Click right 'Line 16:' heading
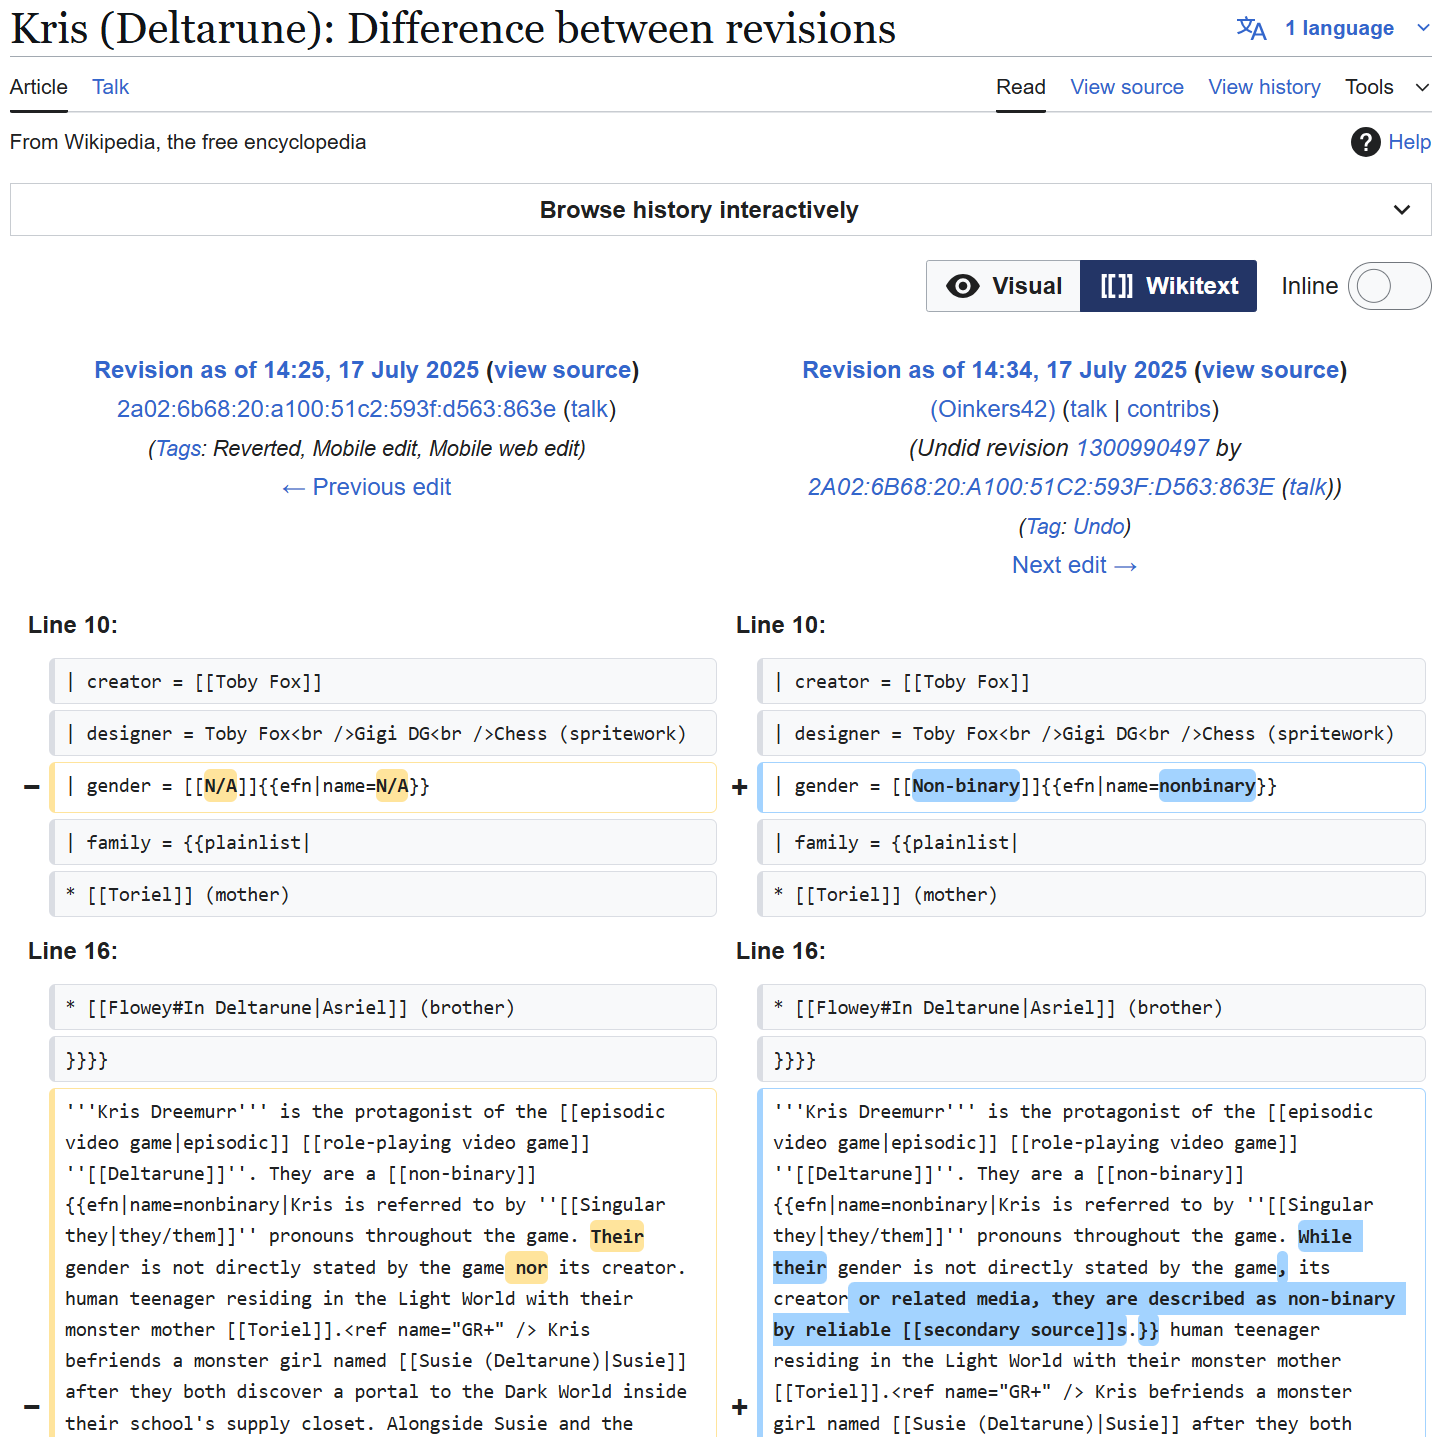The image size is (1449, 1437). [x=781, y=951]
